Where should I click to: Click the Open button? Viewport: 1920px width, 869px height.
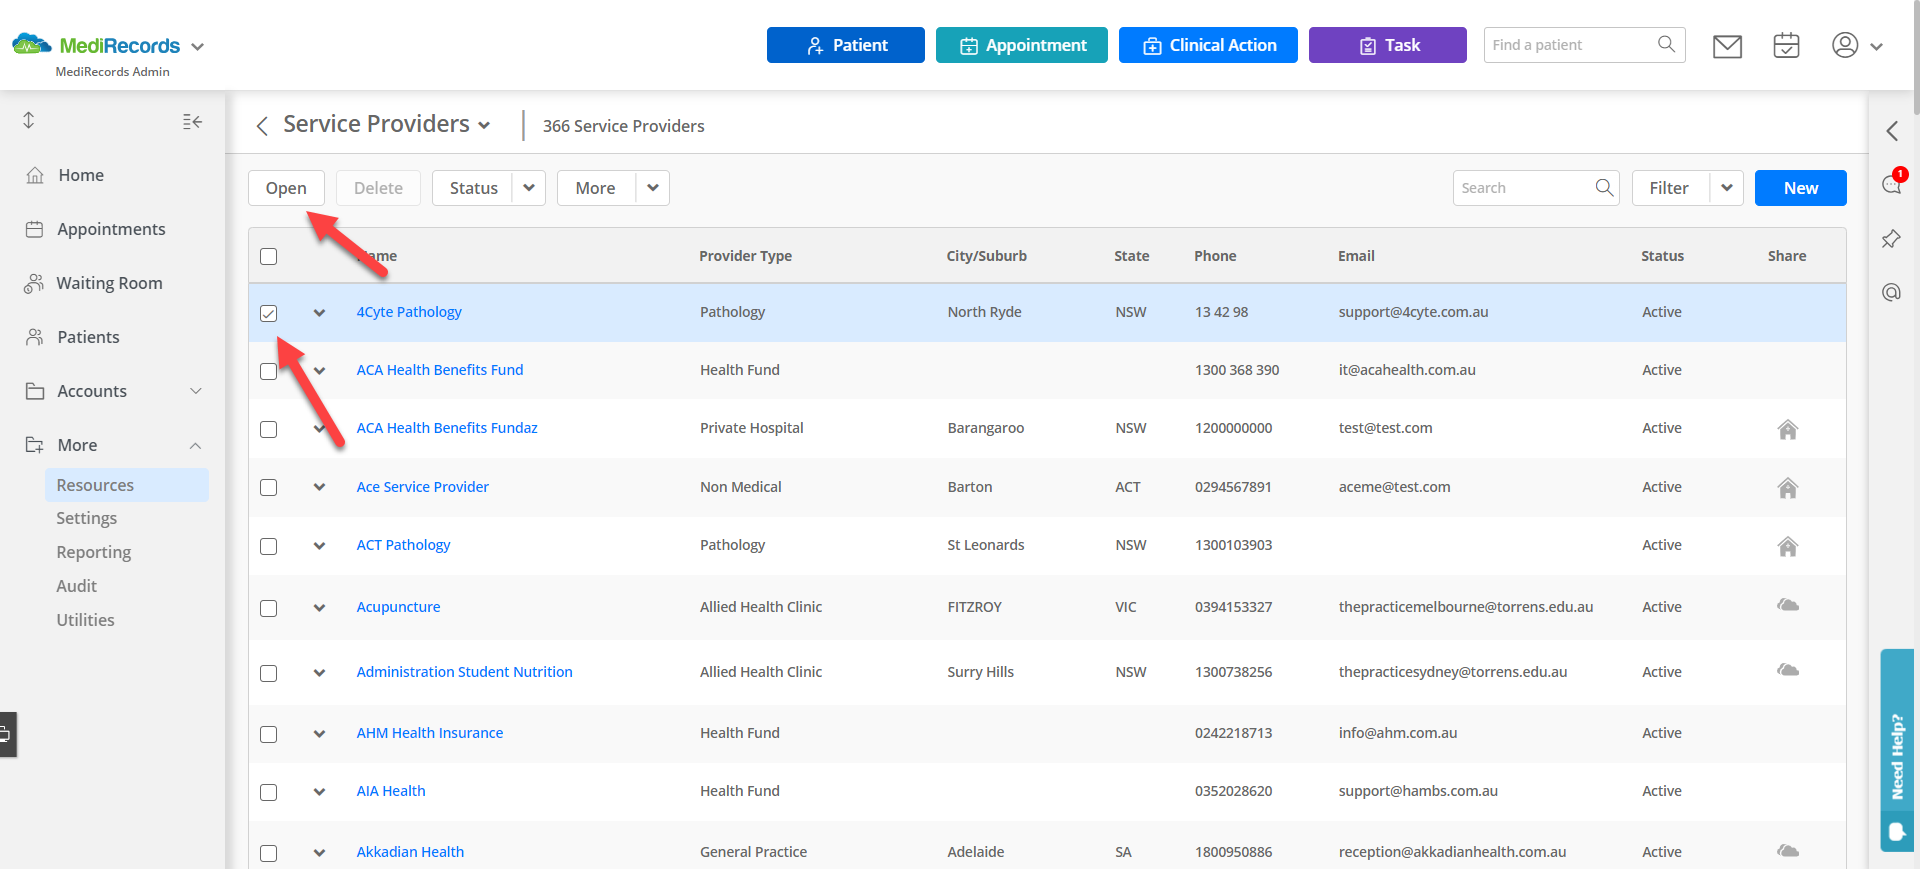point(286,188)
